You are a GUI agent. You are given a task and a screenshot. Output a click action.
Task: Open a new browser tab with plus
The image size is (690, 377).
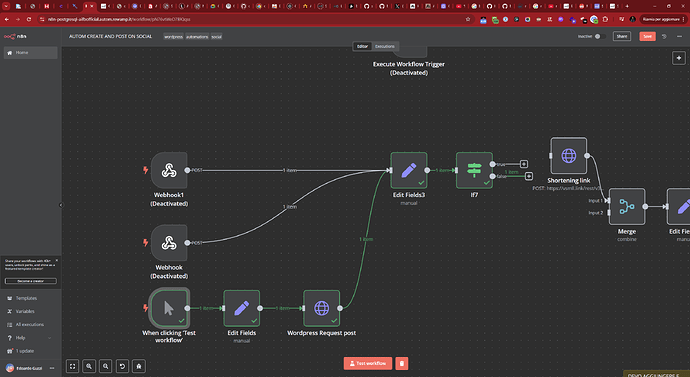tap(627, 6)
